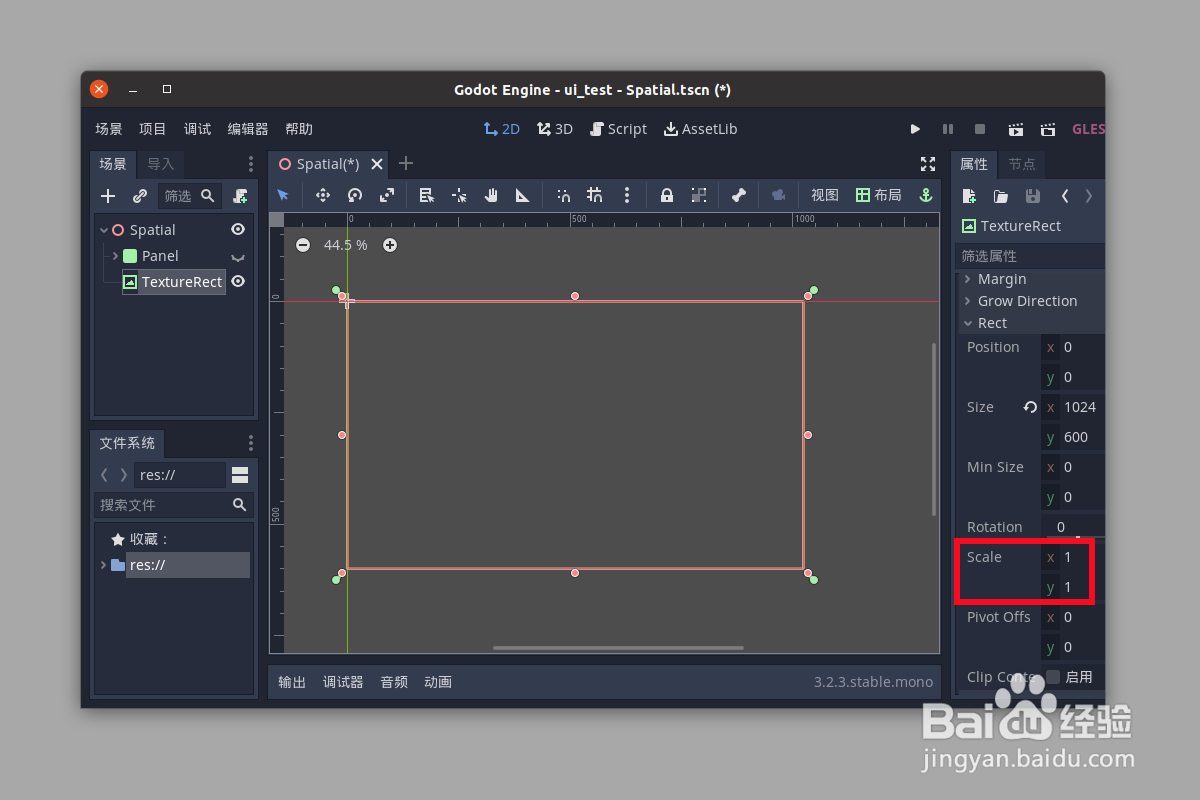Screen dimensions: 1200x800
Task: Collapse the Spatial root node
Action: pyautogui.click(x=104, y=230)
